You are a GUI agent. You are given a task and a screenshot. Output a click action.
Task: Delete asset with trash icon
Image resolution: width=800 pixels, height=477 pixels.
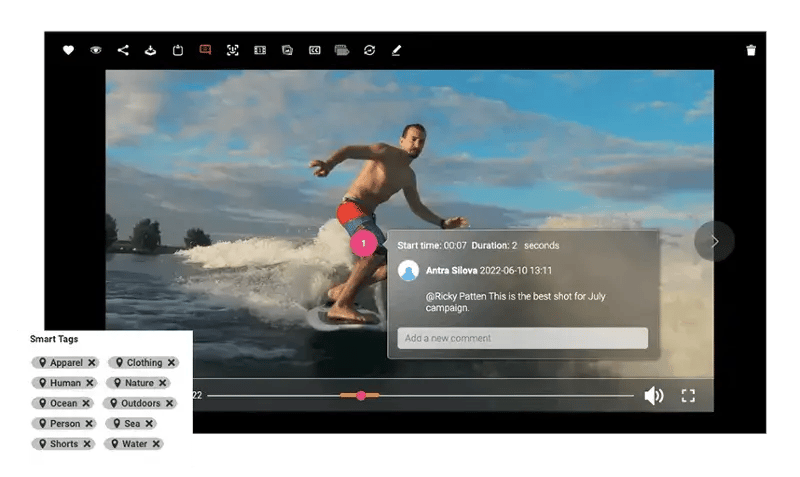click(751, 50)
